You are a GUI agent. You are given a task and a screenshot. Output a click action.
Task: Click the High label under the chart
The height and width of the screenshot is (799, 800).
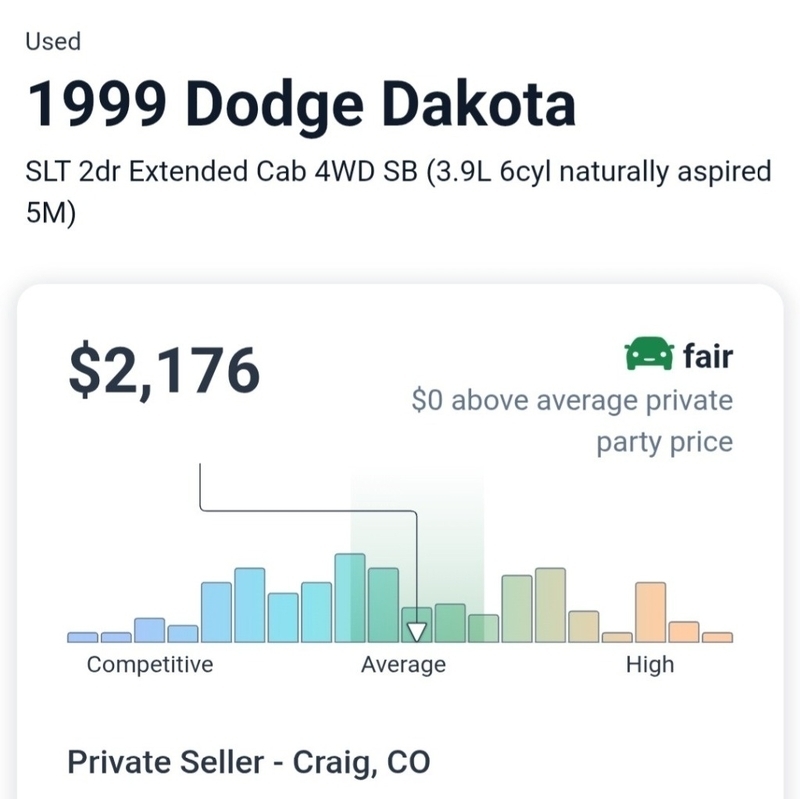(x=650, y=665)
